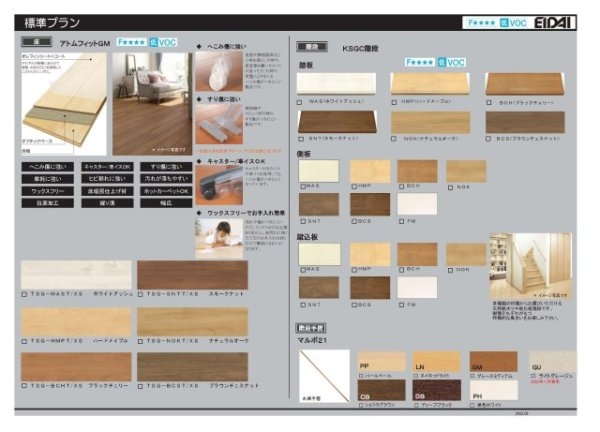The height and width of the screenshot is (432, 600).
Task: Check the 踏板 BCH(ブラックチェリー) checkbox
Action: (x=489, y=102)
